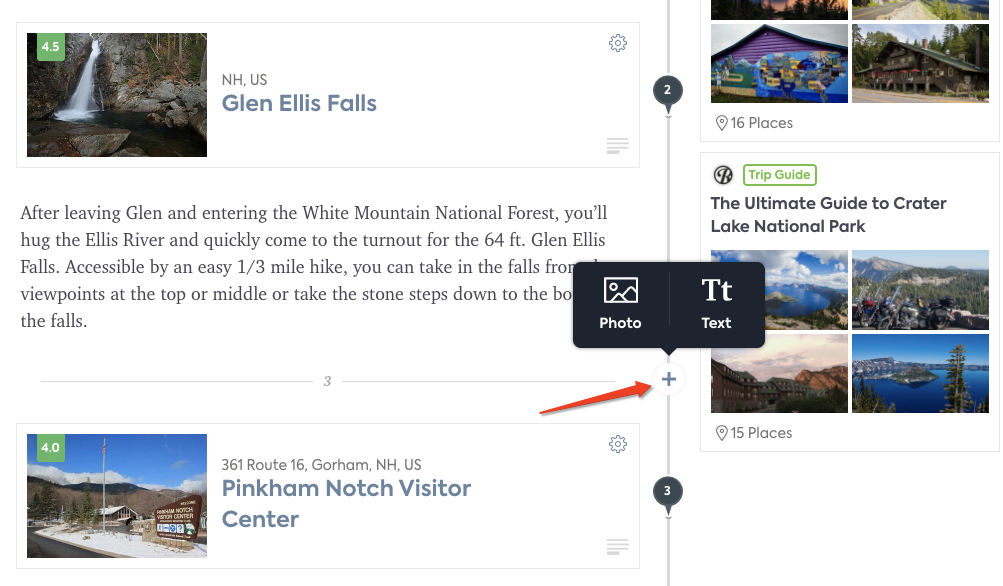Click the 16 Places location label
This screenshot has width=1003, height=586.
(x=754, y=123)
